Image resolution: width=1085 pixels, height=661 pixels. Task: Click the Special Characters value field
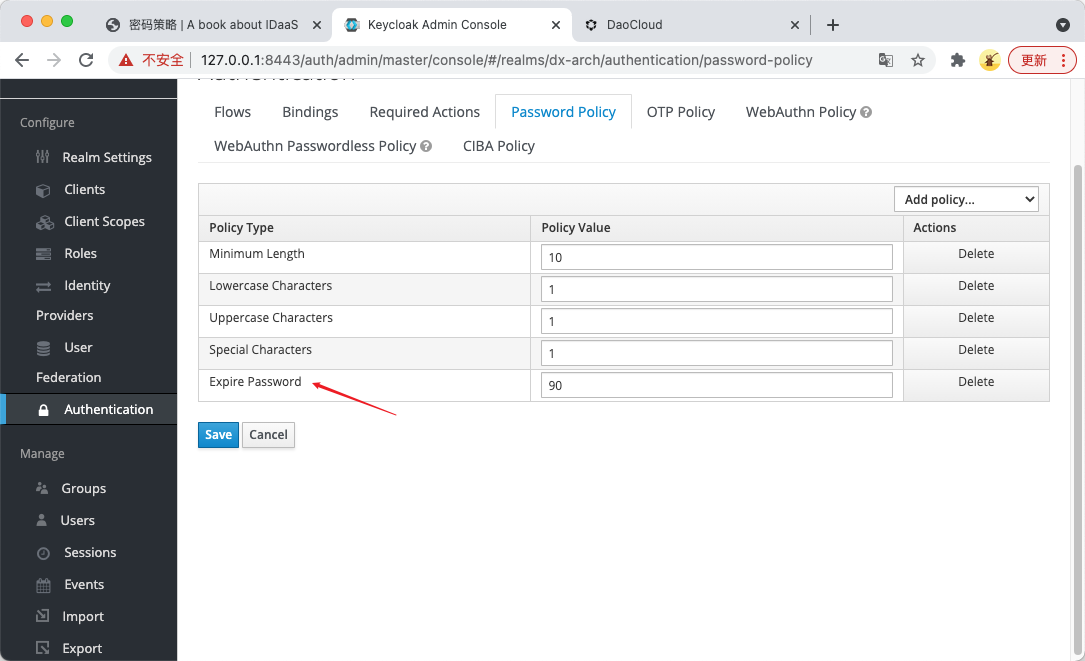pyautogui.click(x=716, y=352)
